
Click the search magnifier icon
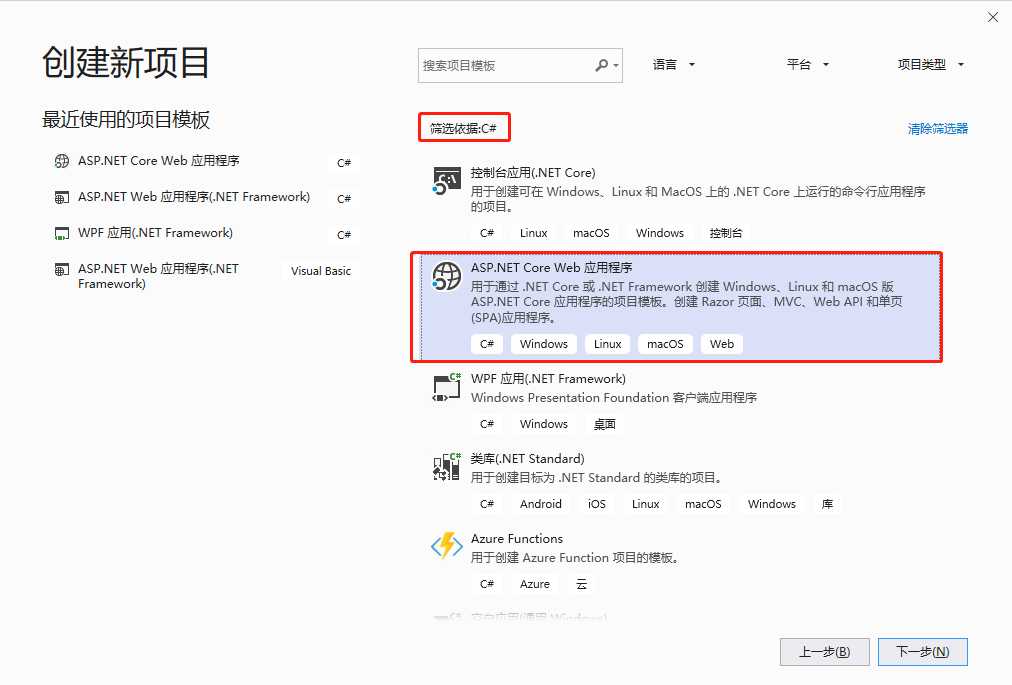(x=602, y=65)
